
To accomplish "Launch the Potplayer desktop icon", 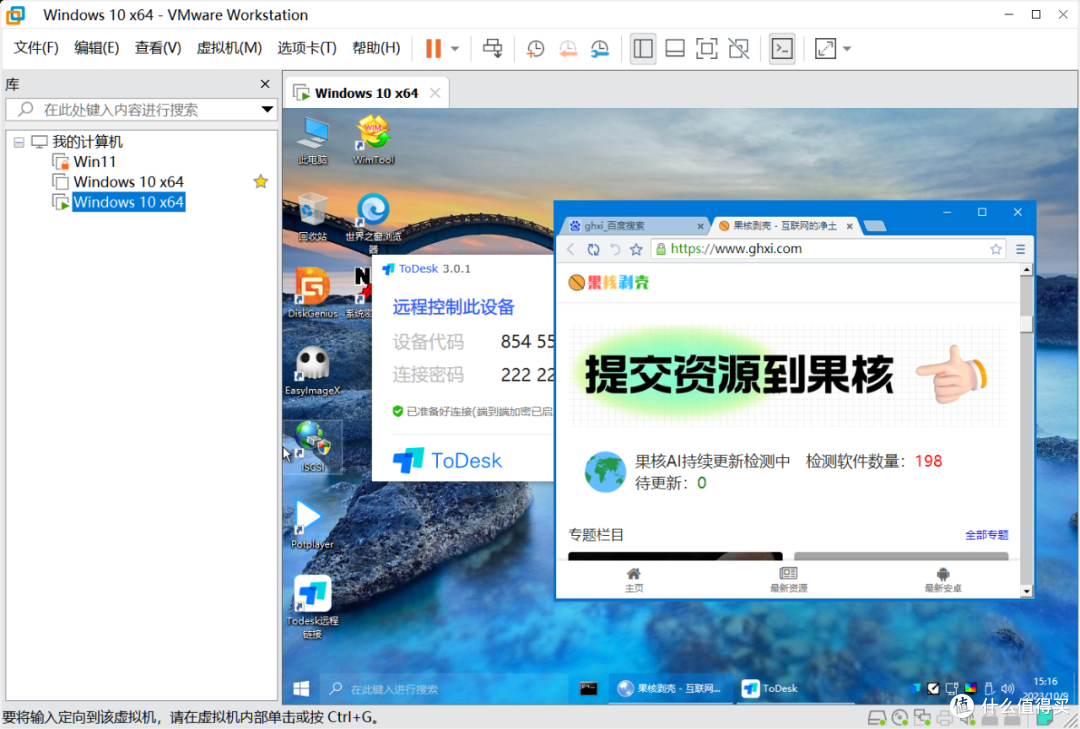I will (x=312, y=524).
